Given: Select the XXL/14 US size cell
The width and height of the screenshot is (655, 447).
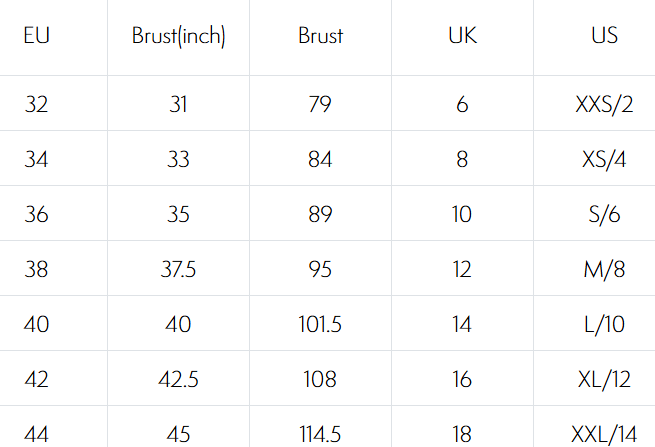Looking at the screenshot, I should pyautogui.click(x=604, y=434).
